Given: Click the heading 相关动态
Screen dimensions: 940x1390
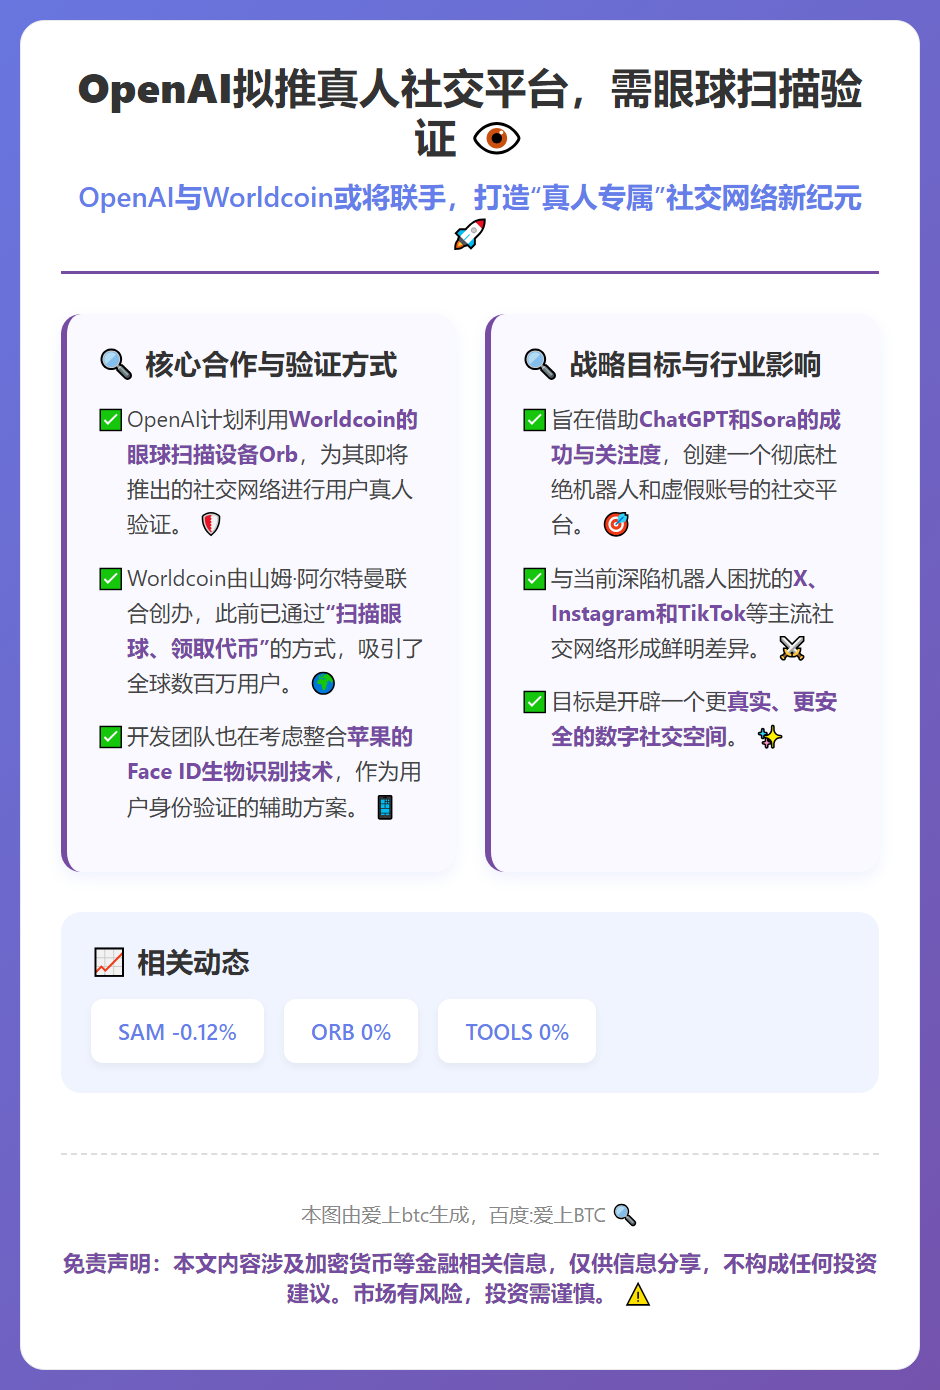Looking at the screenshot, I should 193,963.
